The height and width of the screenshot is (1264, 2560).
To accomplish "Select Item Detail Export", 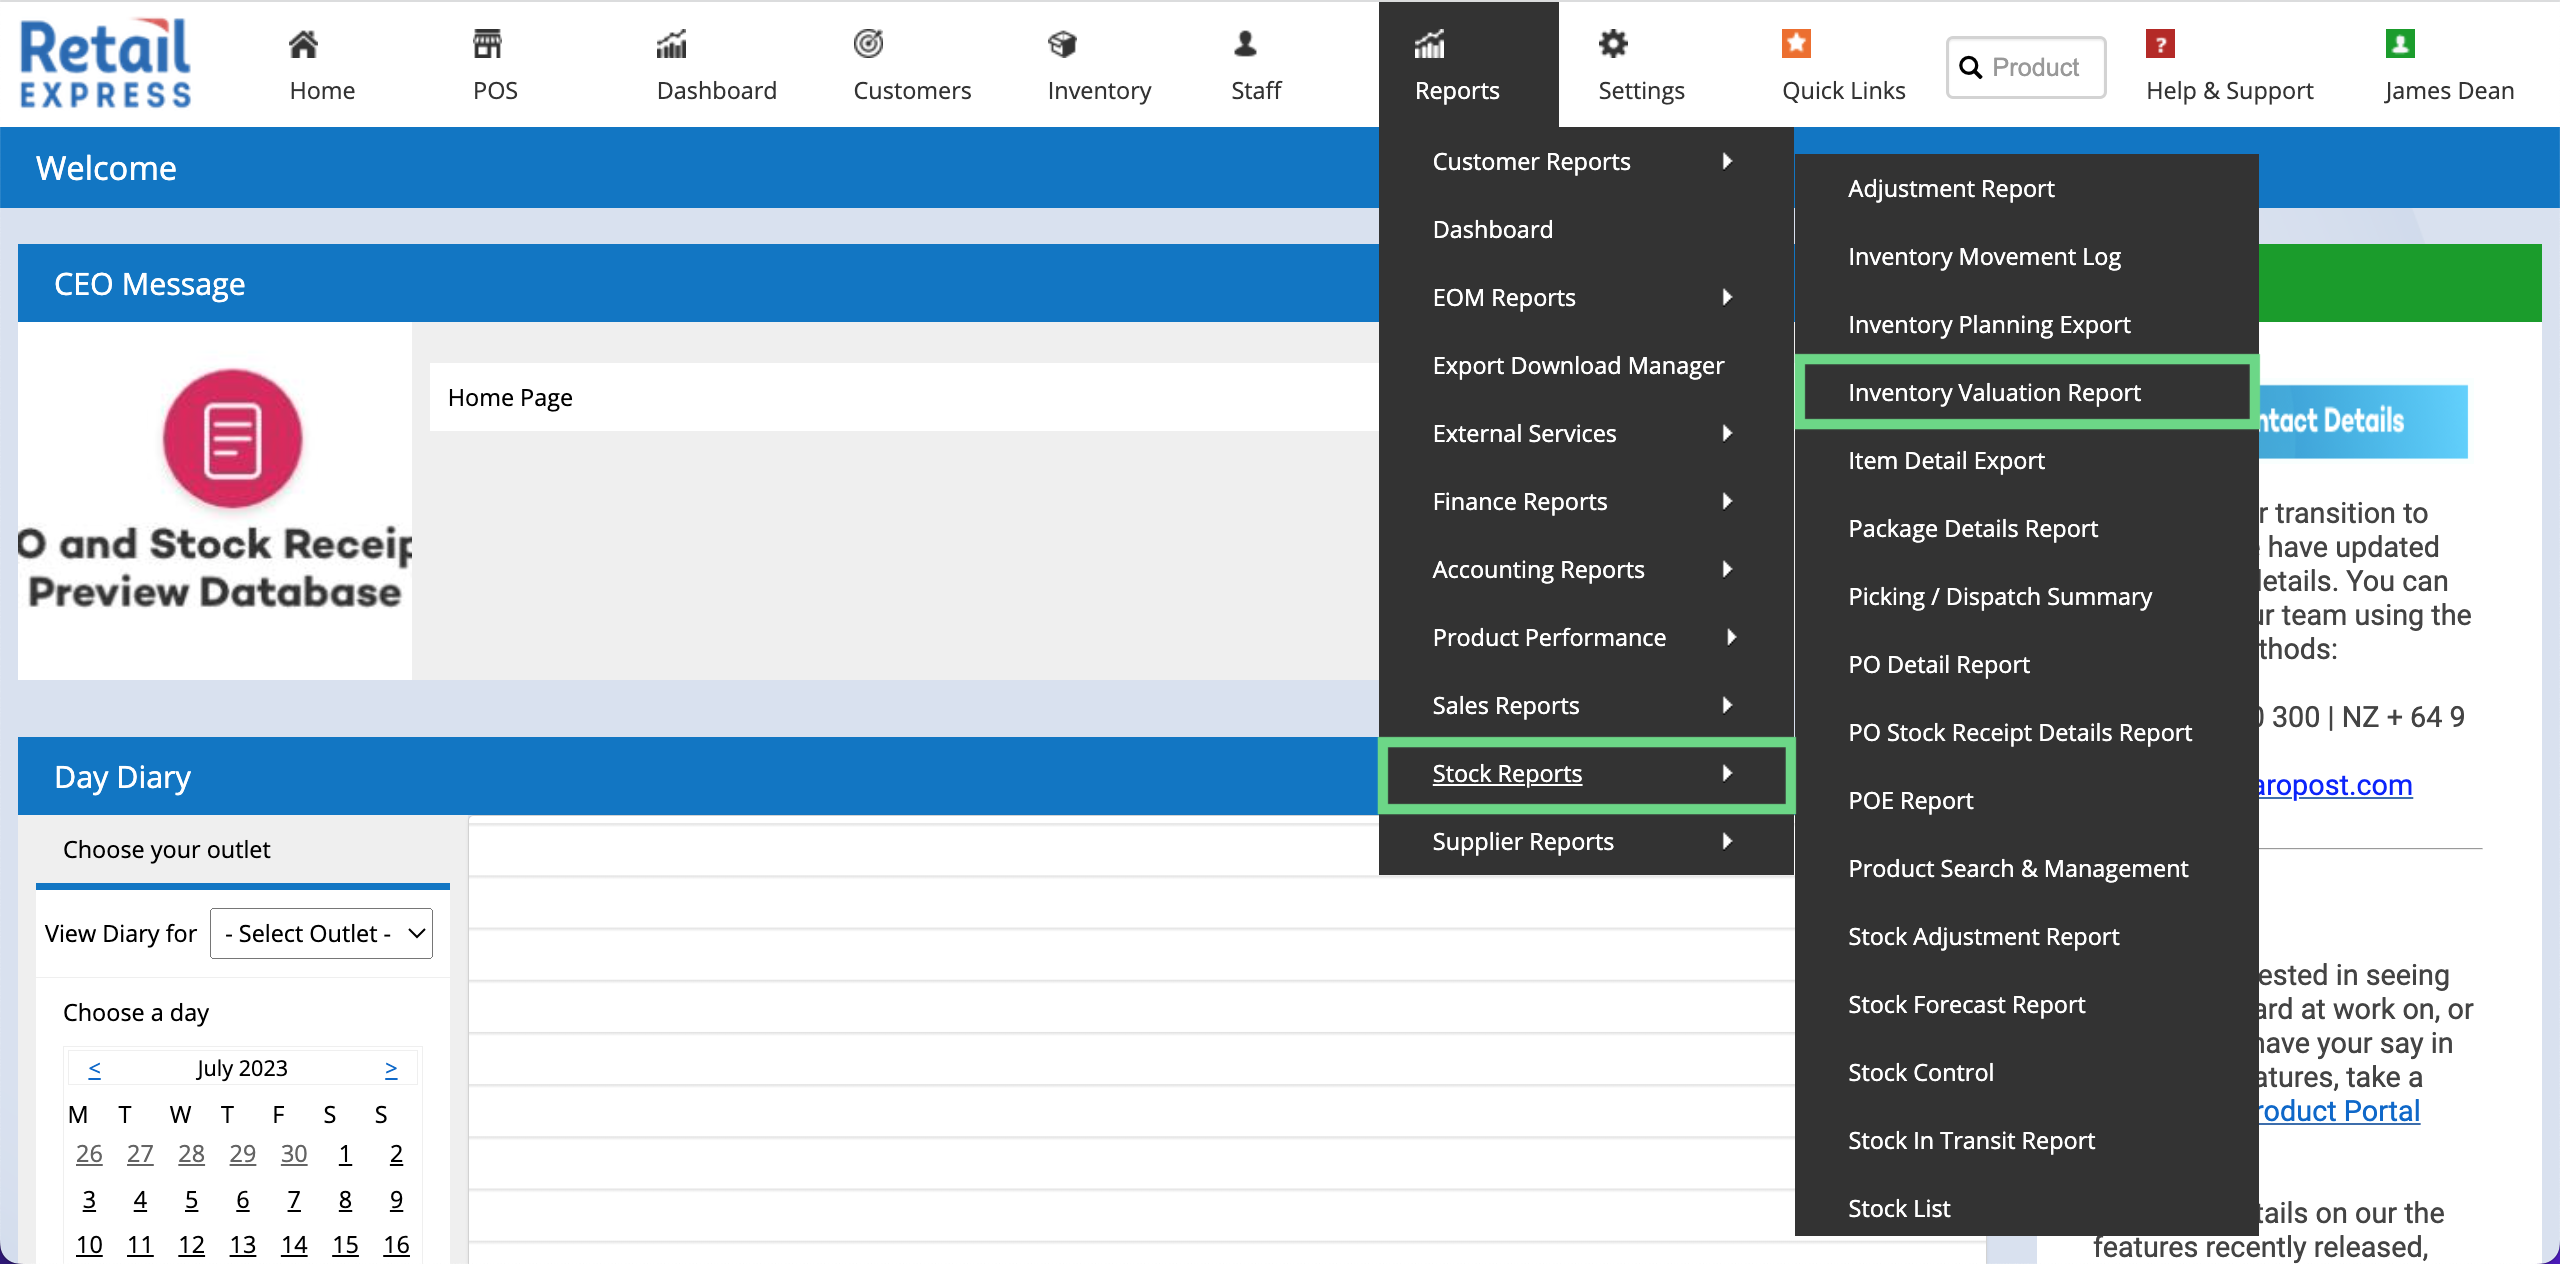I will click(x=1946, y=460).
